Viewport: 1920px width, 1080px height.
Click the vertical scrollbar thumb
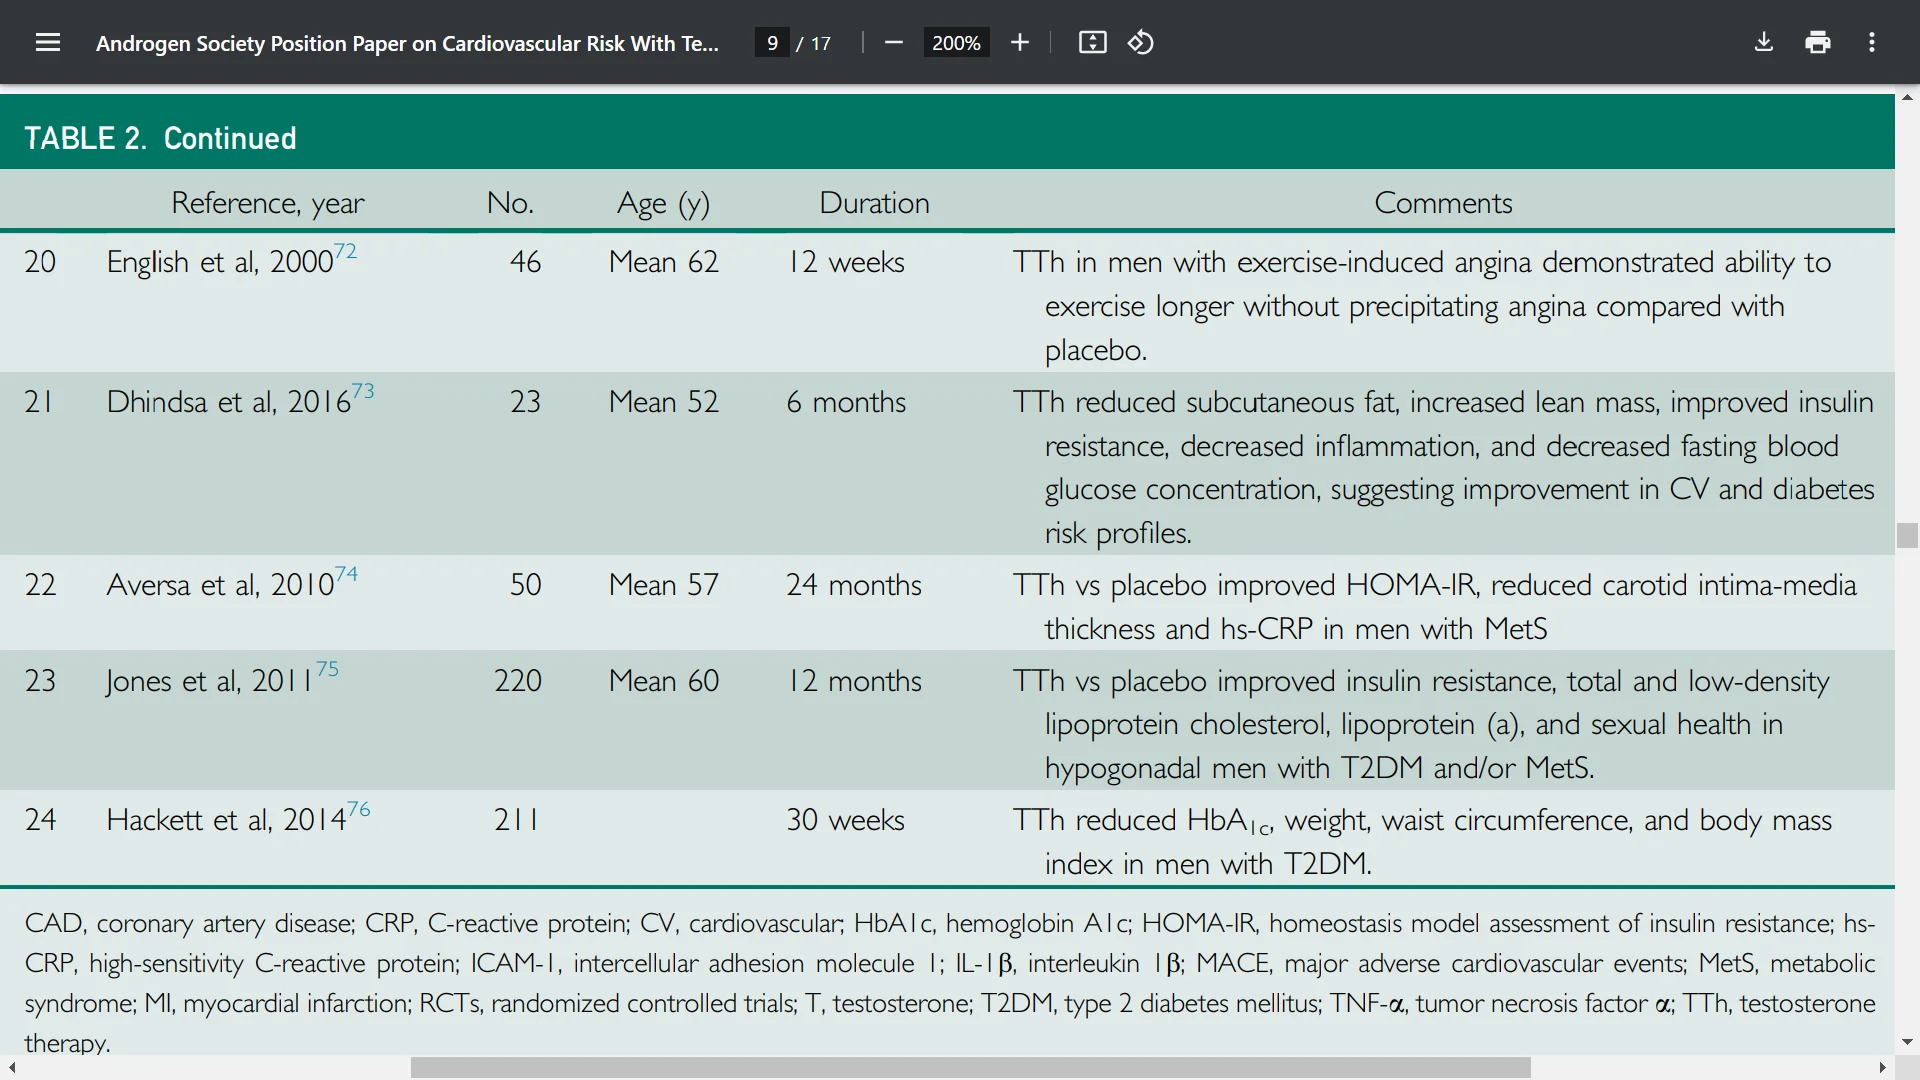[x=1907, y=535]
